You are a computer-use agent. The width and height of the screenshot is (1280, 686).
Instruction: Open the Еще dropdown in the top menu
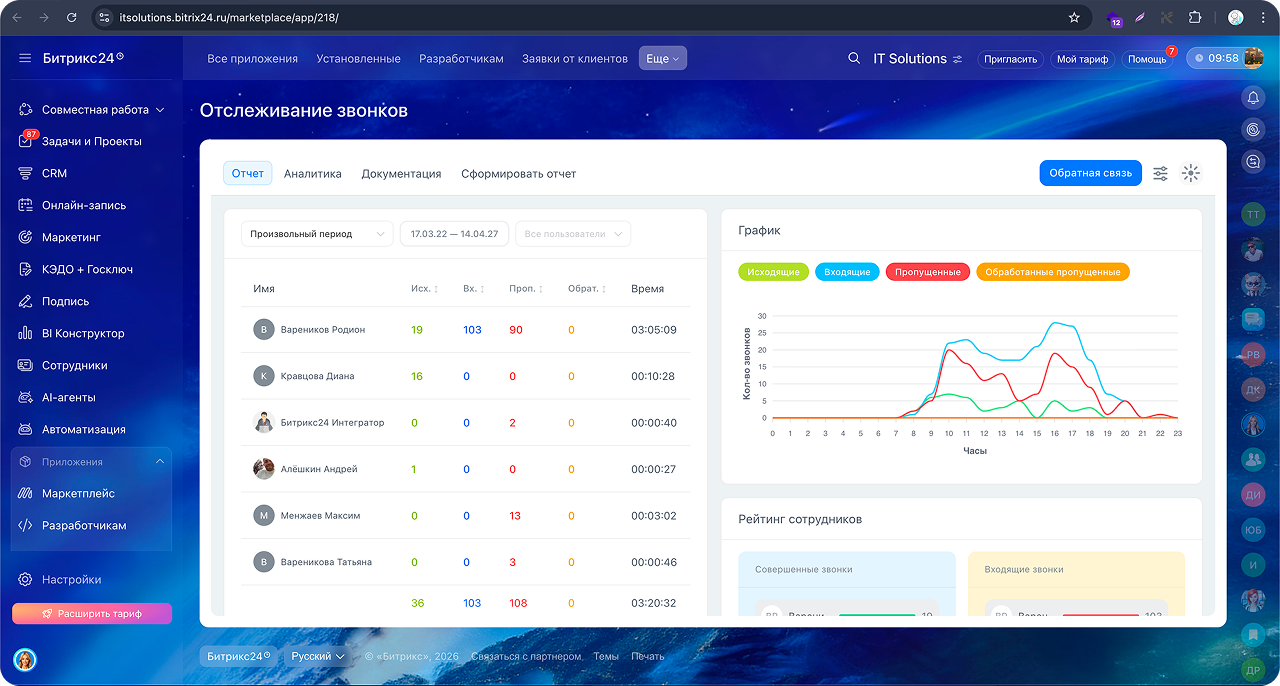[x=662, y=59]
